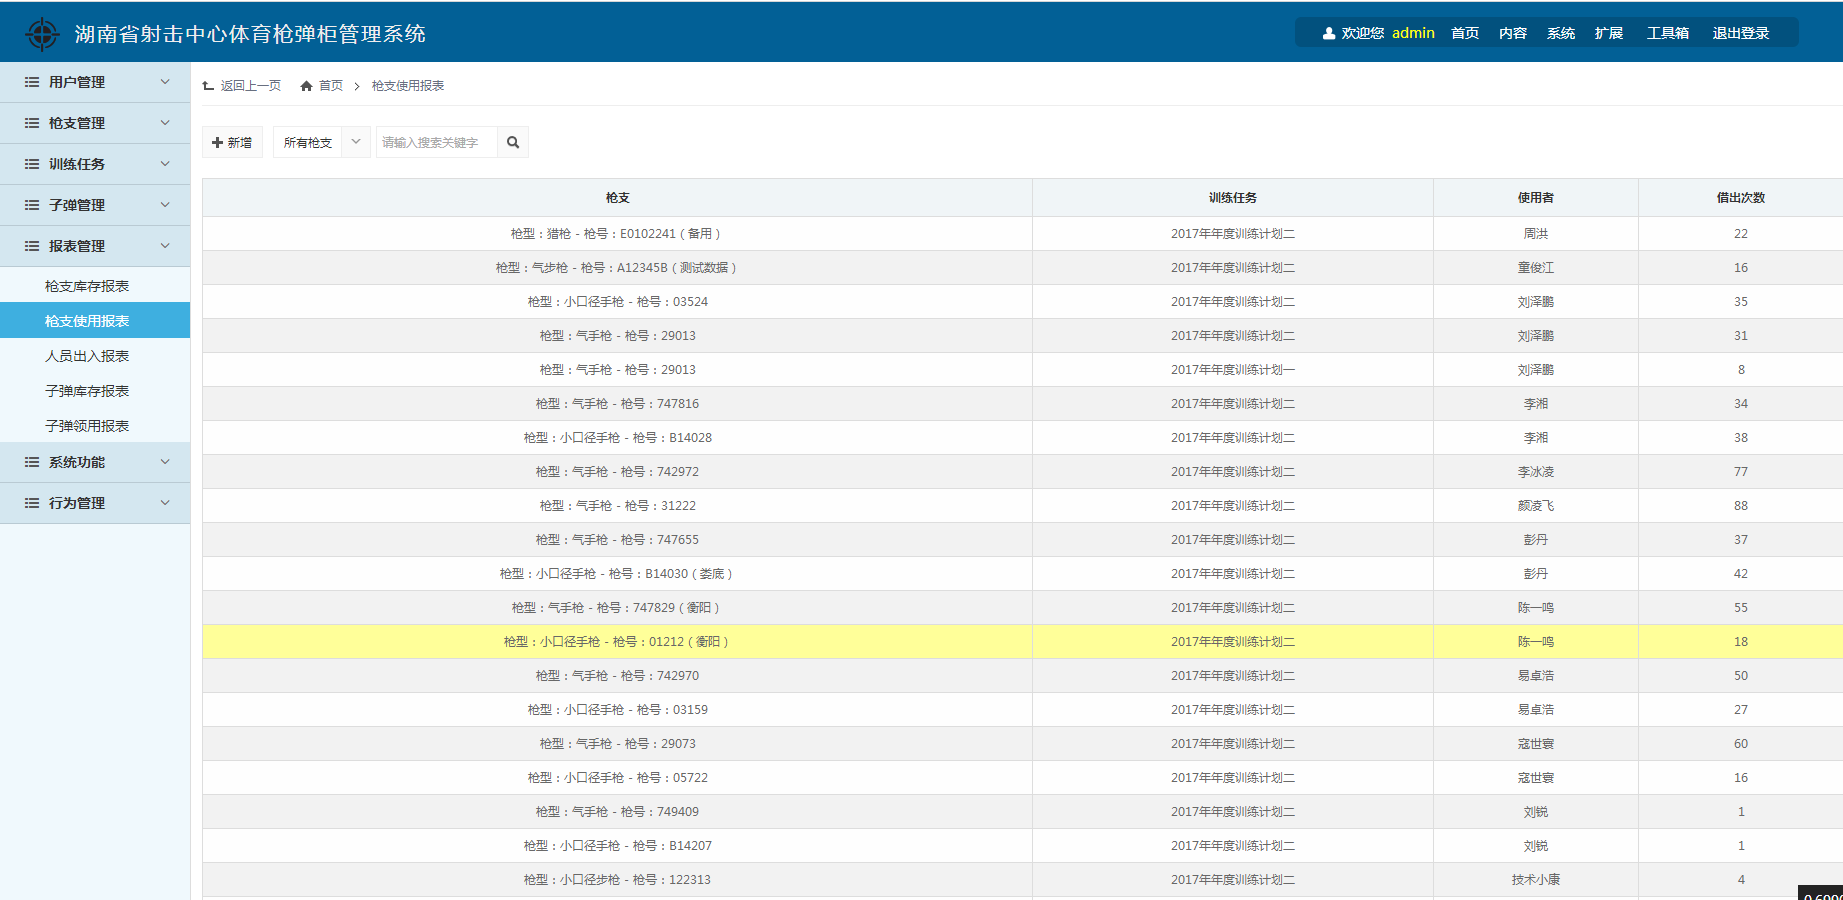Image resolution: width=1843 pixels, height=900 pixels.
Task: Focus the search keyword input field
Action: click(x=436, y=143)
